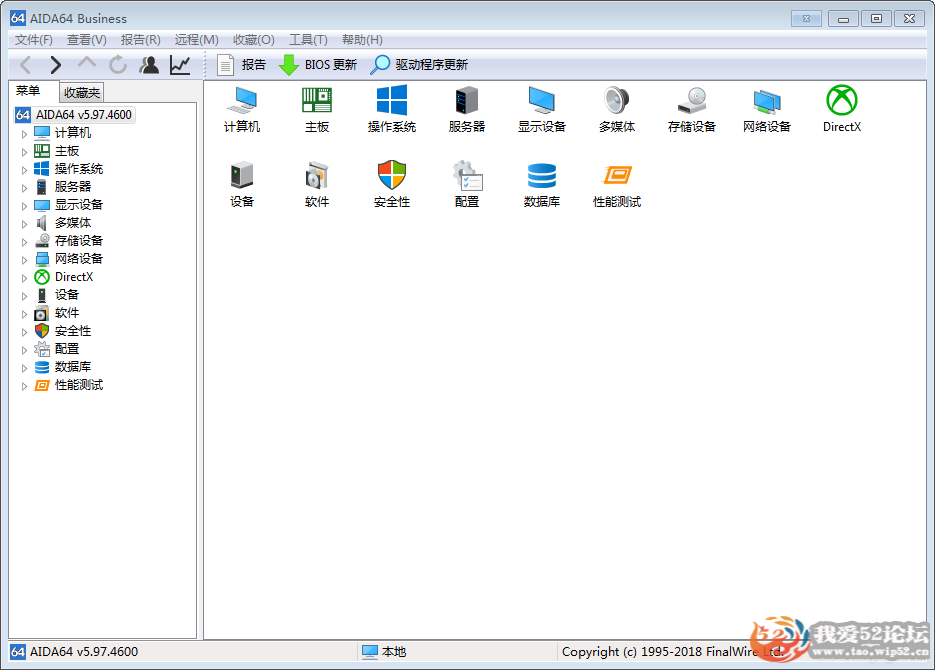Open the 文件(F) menu
Viewport: 935px width, 670px height.
click(33, 39)
